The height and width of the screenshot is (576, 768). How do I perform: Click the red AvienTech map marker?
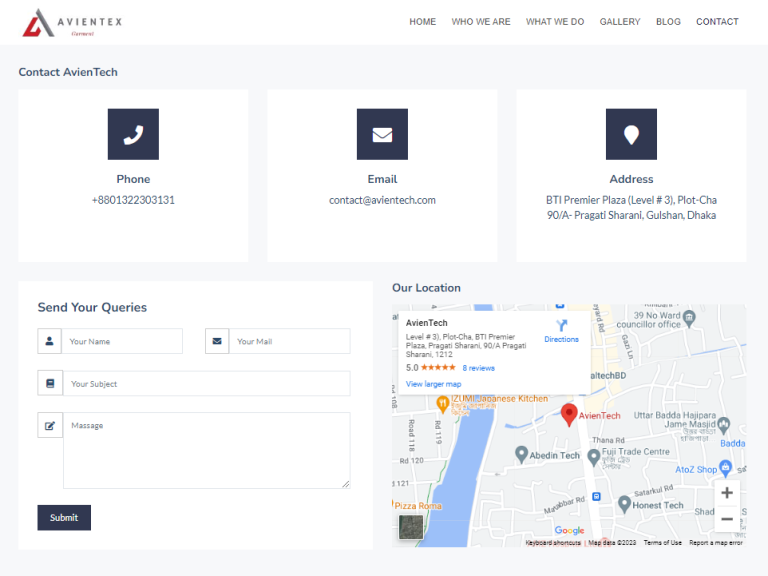coord(568,414)
